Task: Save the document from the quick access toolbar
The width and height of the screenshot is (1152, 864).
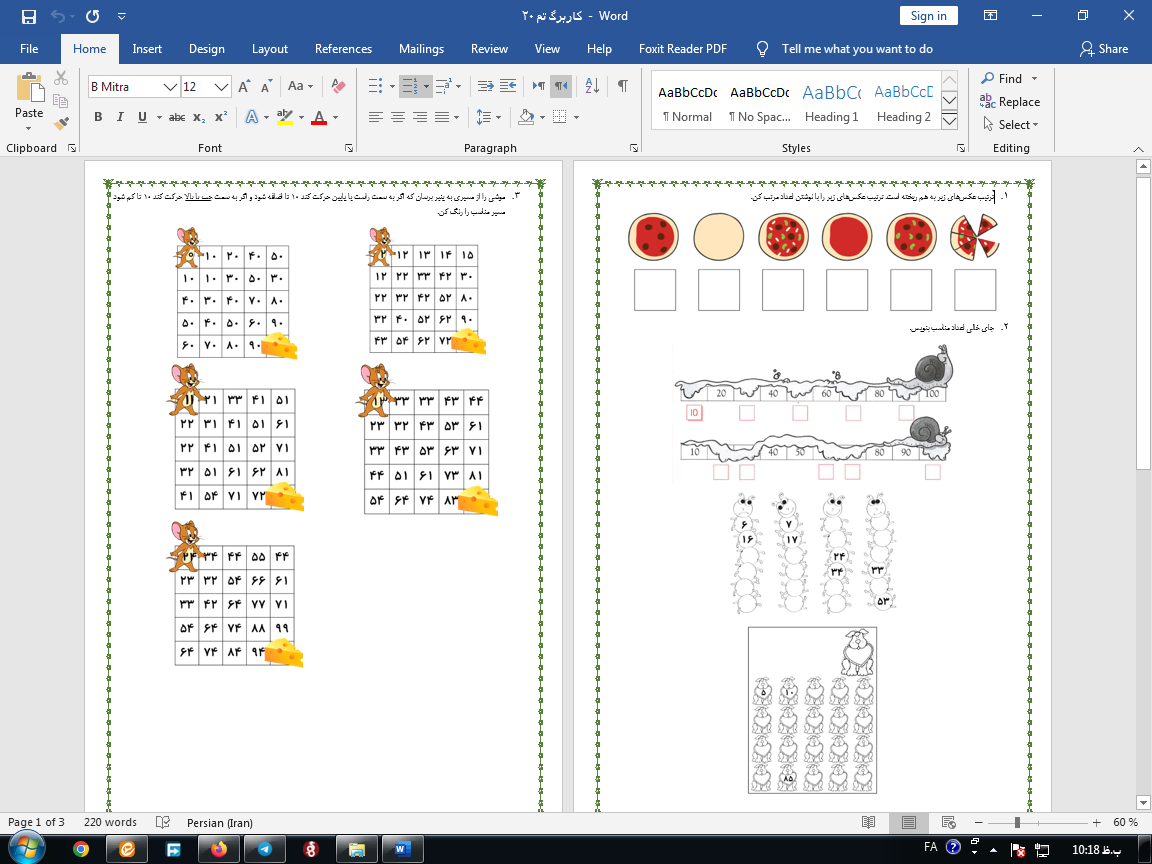Action: (x=28, y=16)
